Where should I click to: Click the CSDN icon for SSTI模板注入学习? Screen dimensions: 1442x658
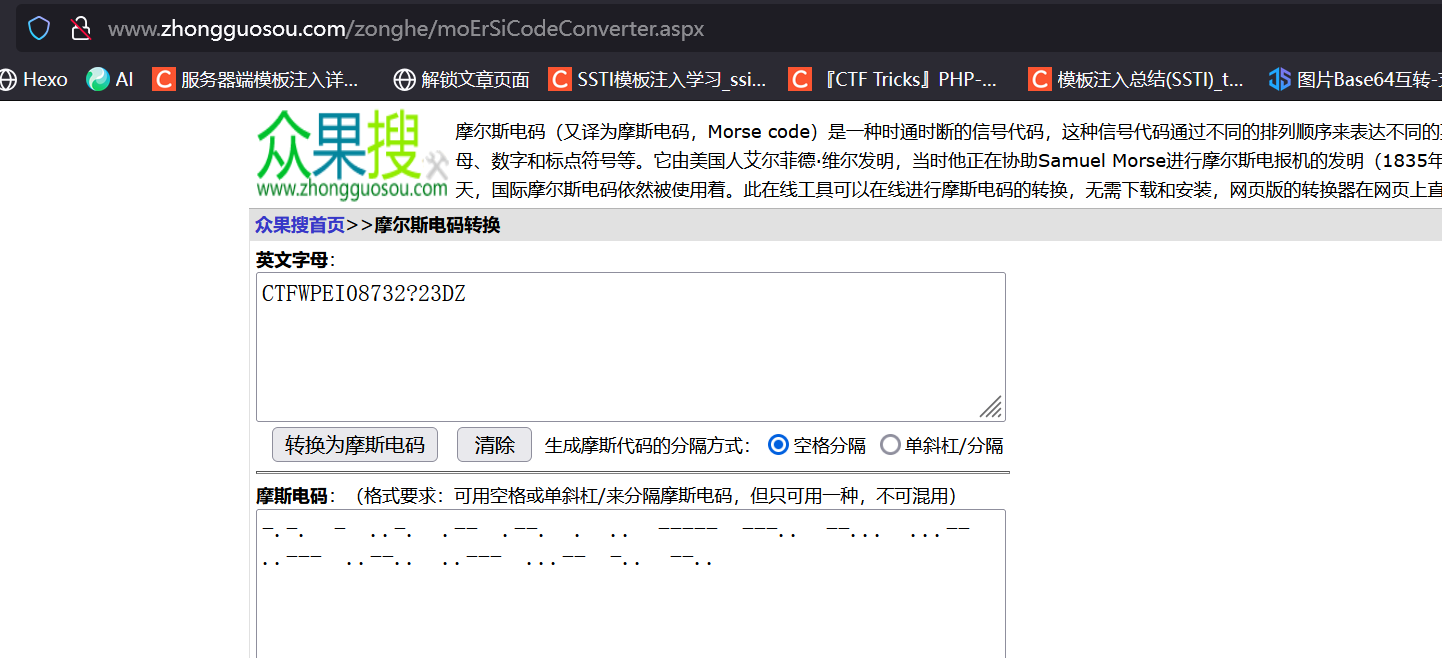560,78
